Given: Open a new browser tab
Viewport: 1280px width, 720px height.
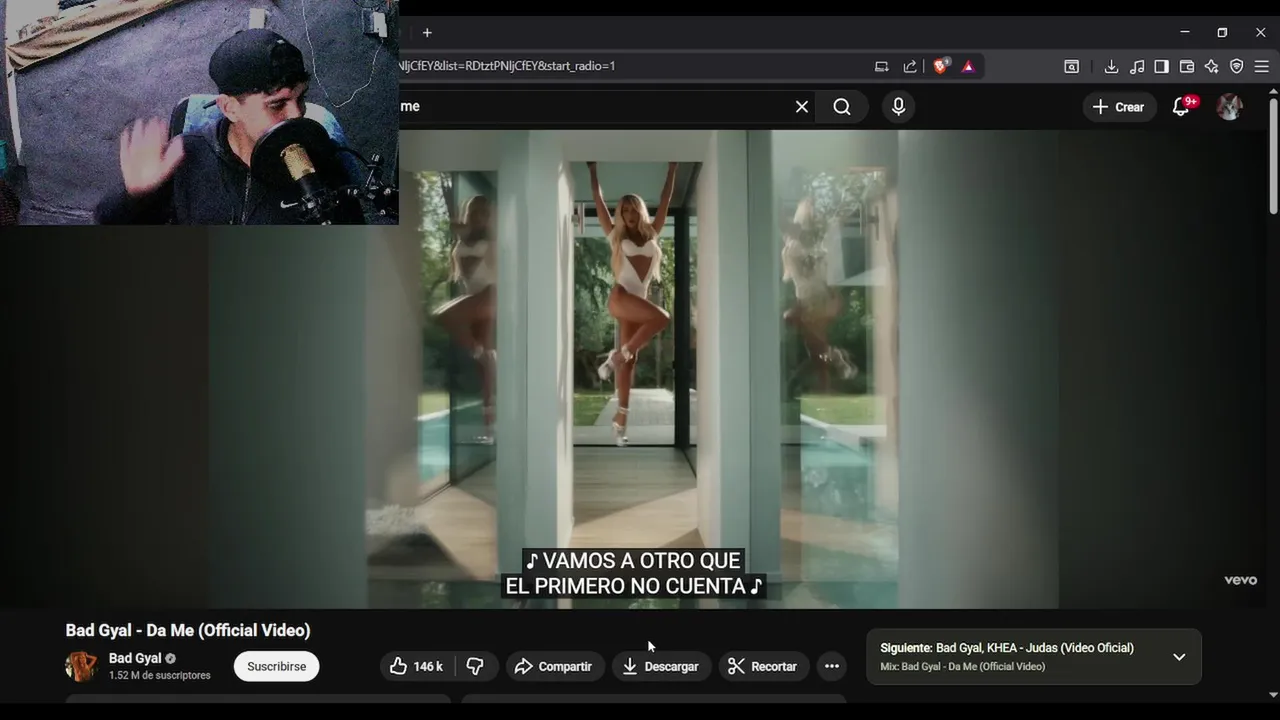Looking at the screenshot, I should (427, 33).
